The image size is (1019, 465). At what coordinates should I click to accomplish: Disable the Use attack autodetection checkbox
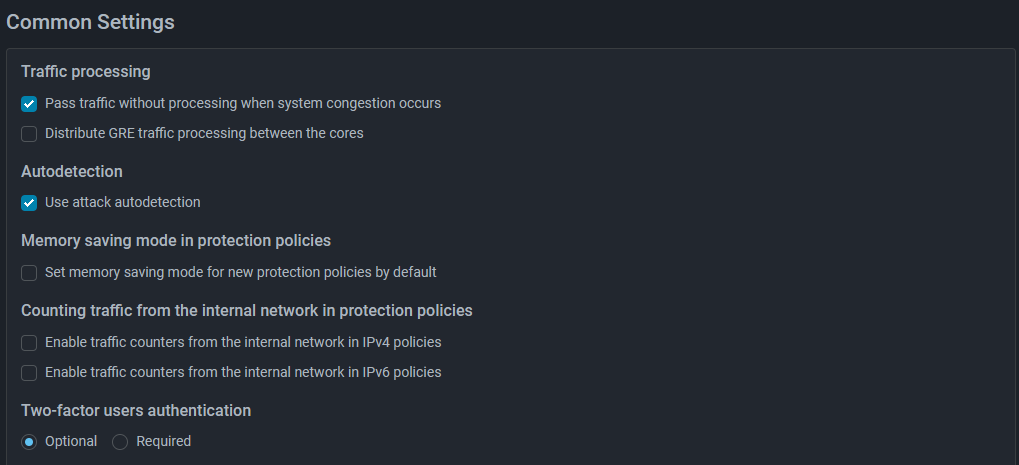(x=29, y=203)
